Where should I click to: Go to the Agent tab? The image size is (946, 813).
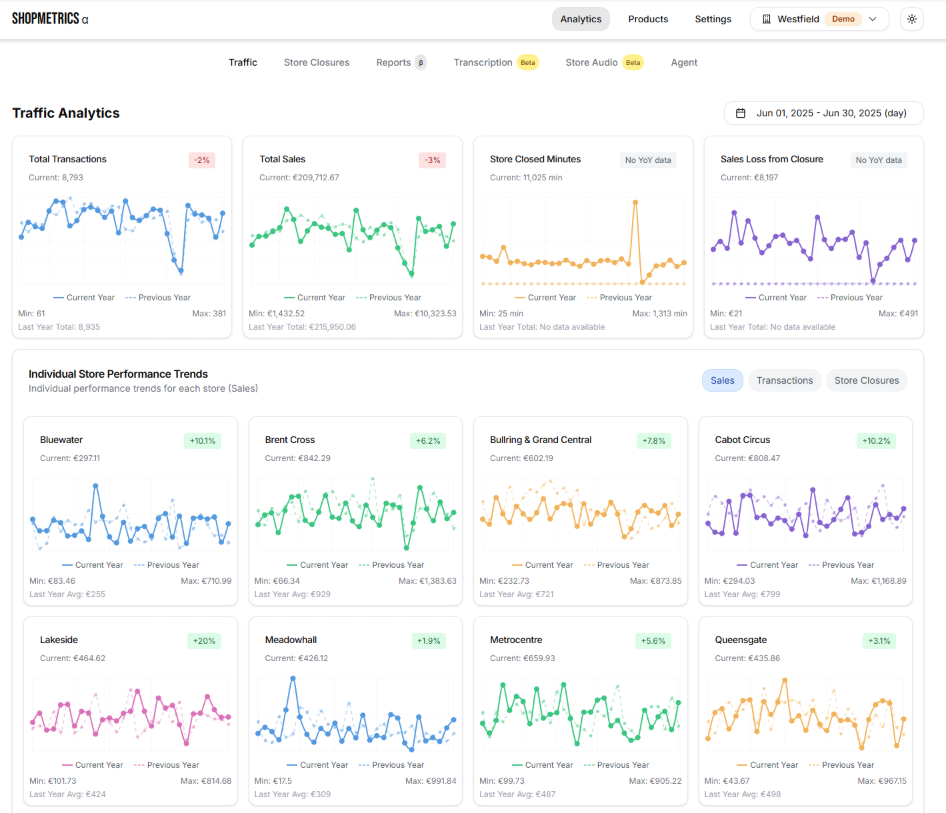684,62
